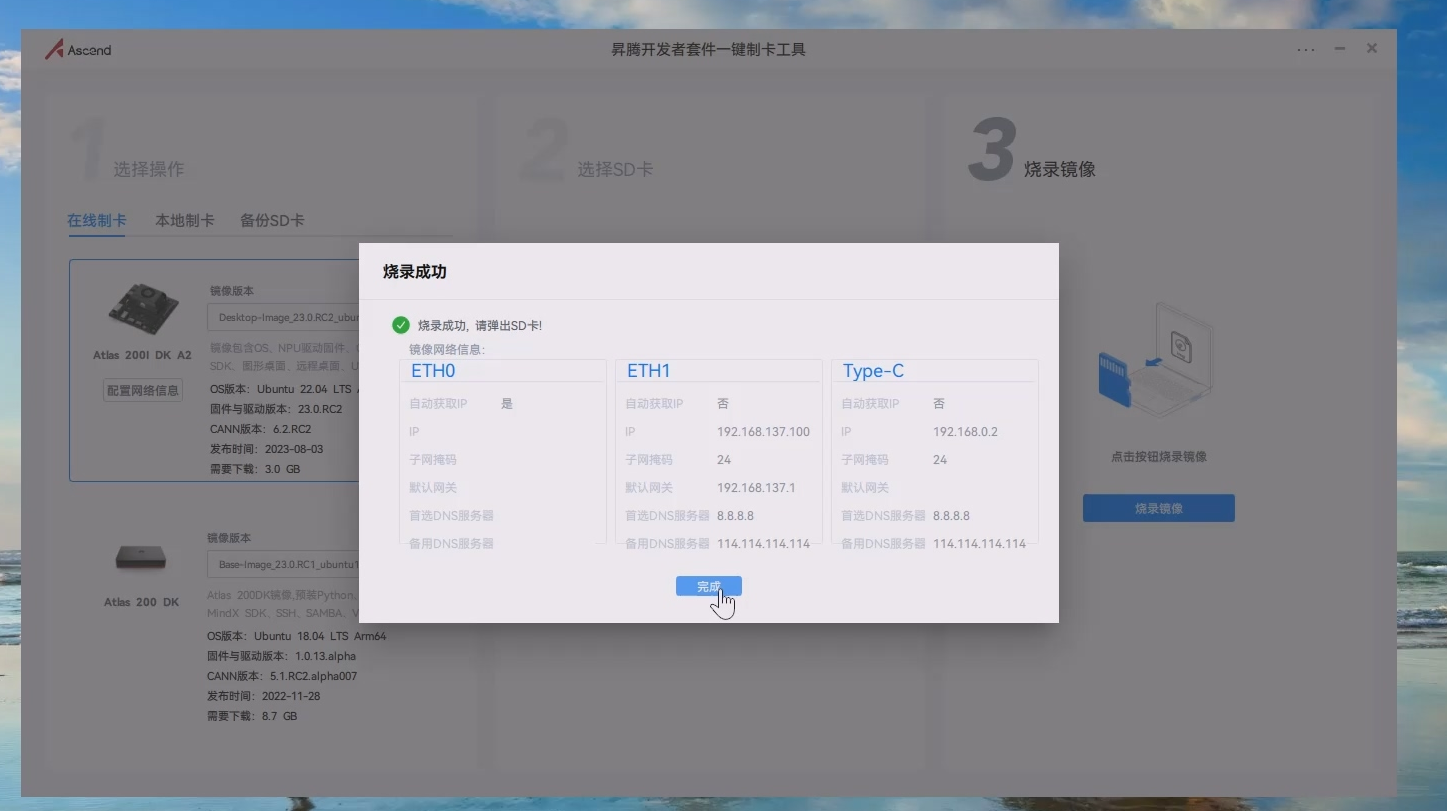1447x811 pixels.
Task: Minimize the 制卡工具 window
Action: point(1340,48)
